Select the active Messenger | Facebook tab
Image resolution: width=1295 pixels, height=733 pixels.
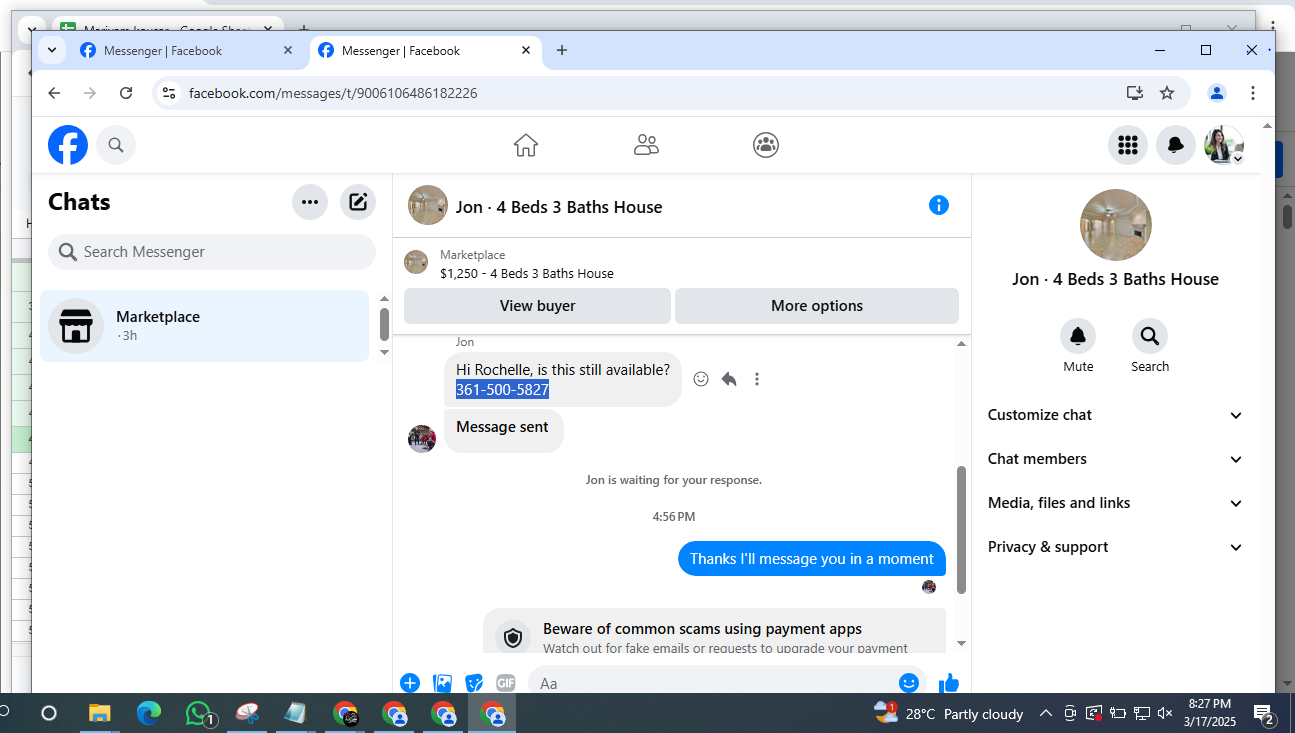click(x=425, y=50)
